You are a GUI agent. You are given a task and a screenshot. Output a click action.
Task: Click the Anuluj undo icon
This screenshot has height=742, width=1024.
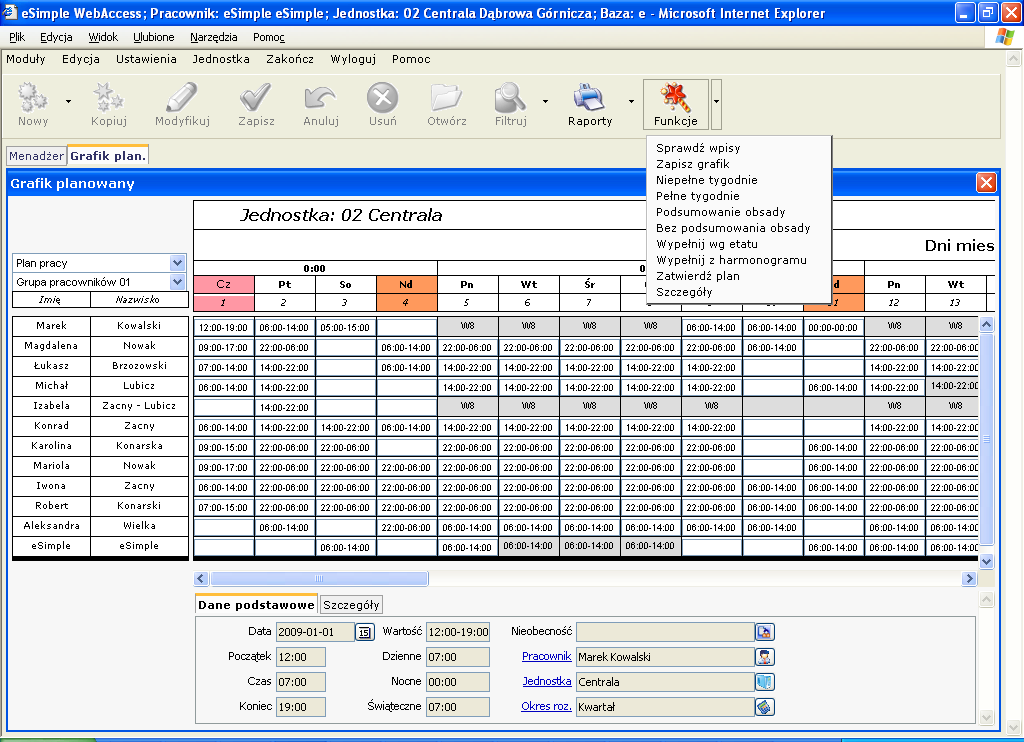tap(320, 97)
